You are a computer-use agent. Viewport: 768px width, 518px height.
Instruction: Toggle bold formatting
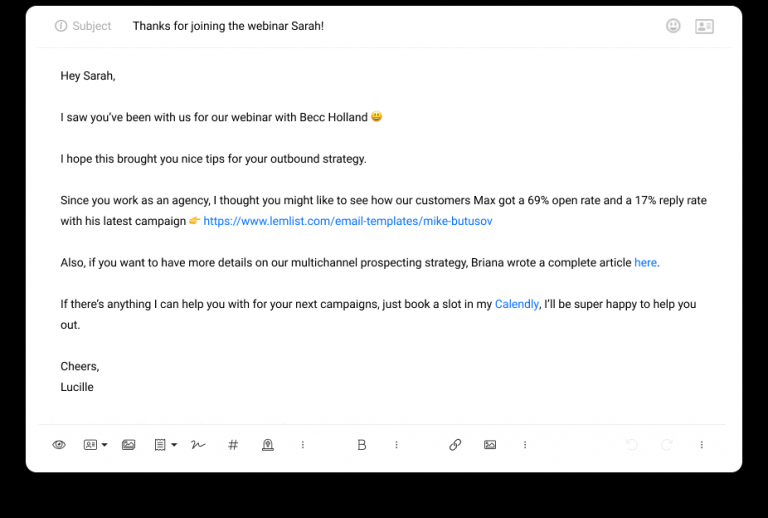(362, 445)
